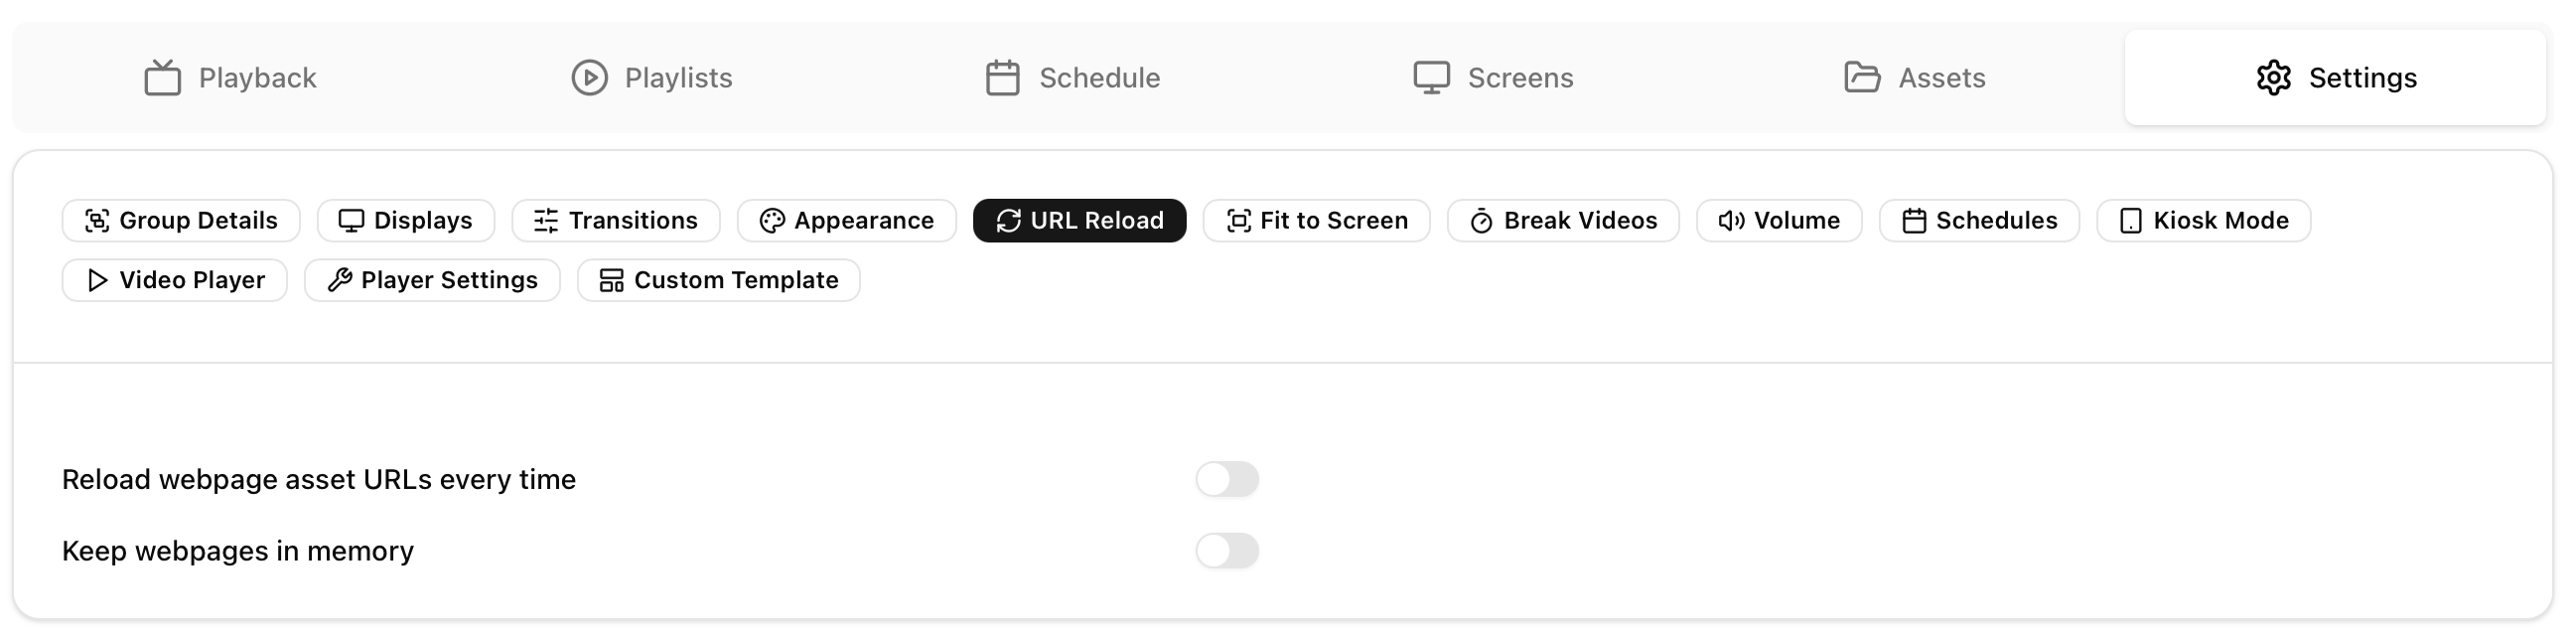Click the Appearance palette icon
This screenshot has height=642, width=2576.
point(771,221)
